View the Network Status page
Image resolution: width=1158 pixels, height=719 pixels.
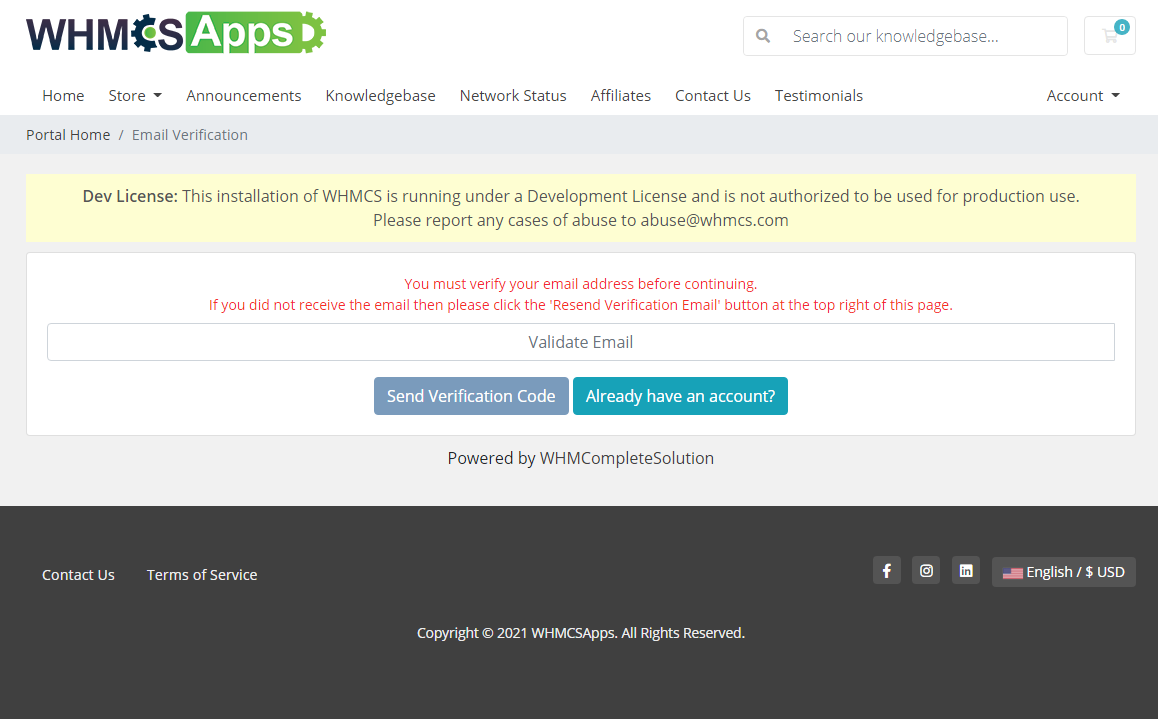coord(513,95)
